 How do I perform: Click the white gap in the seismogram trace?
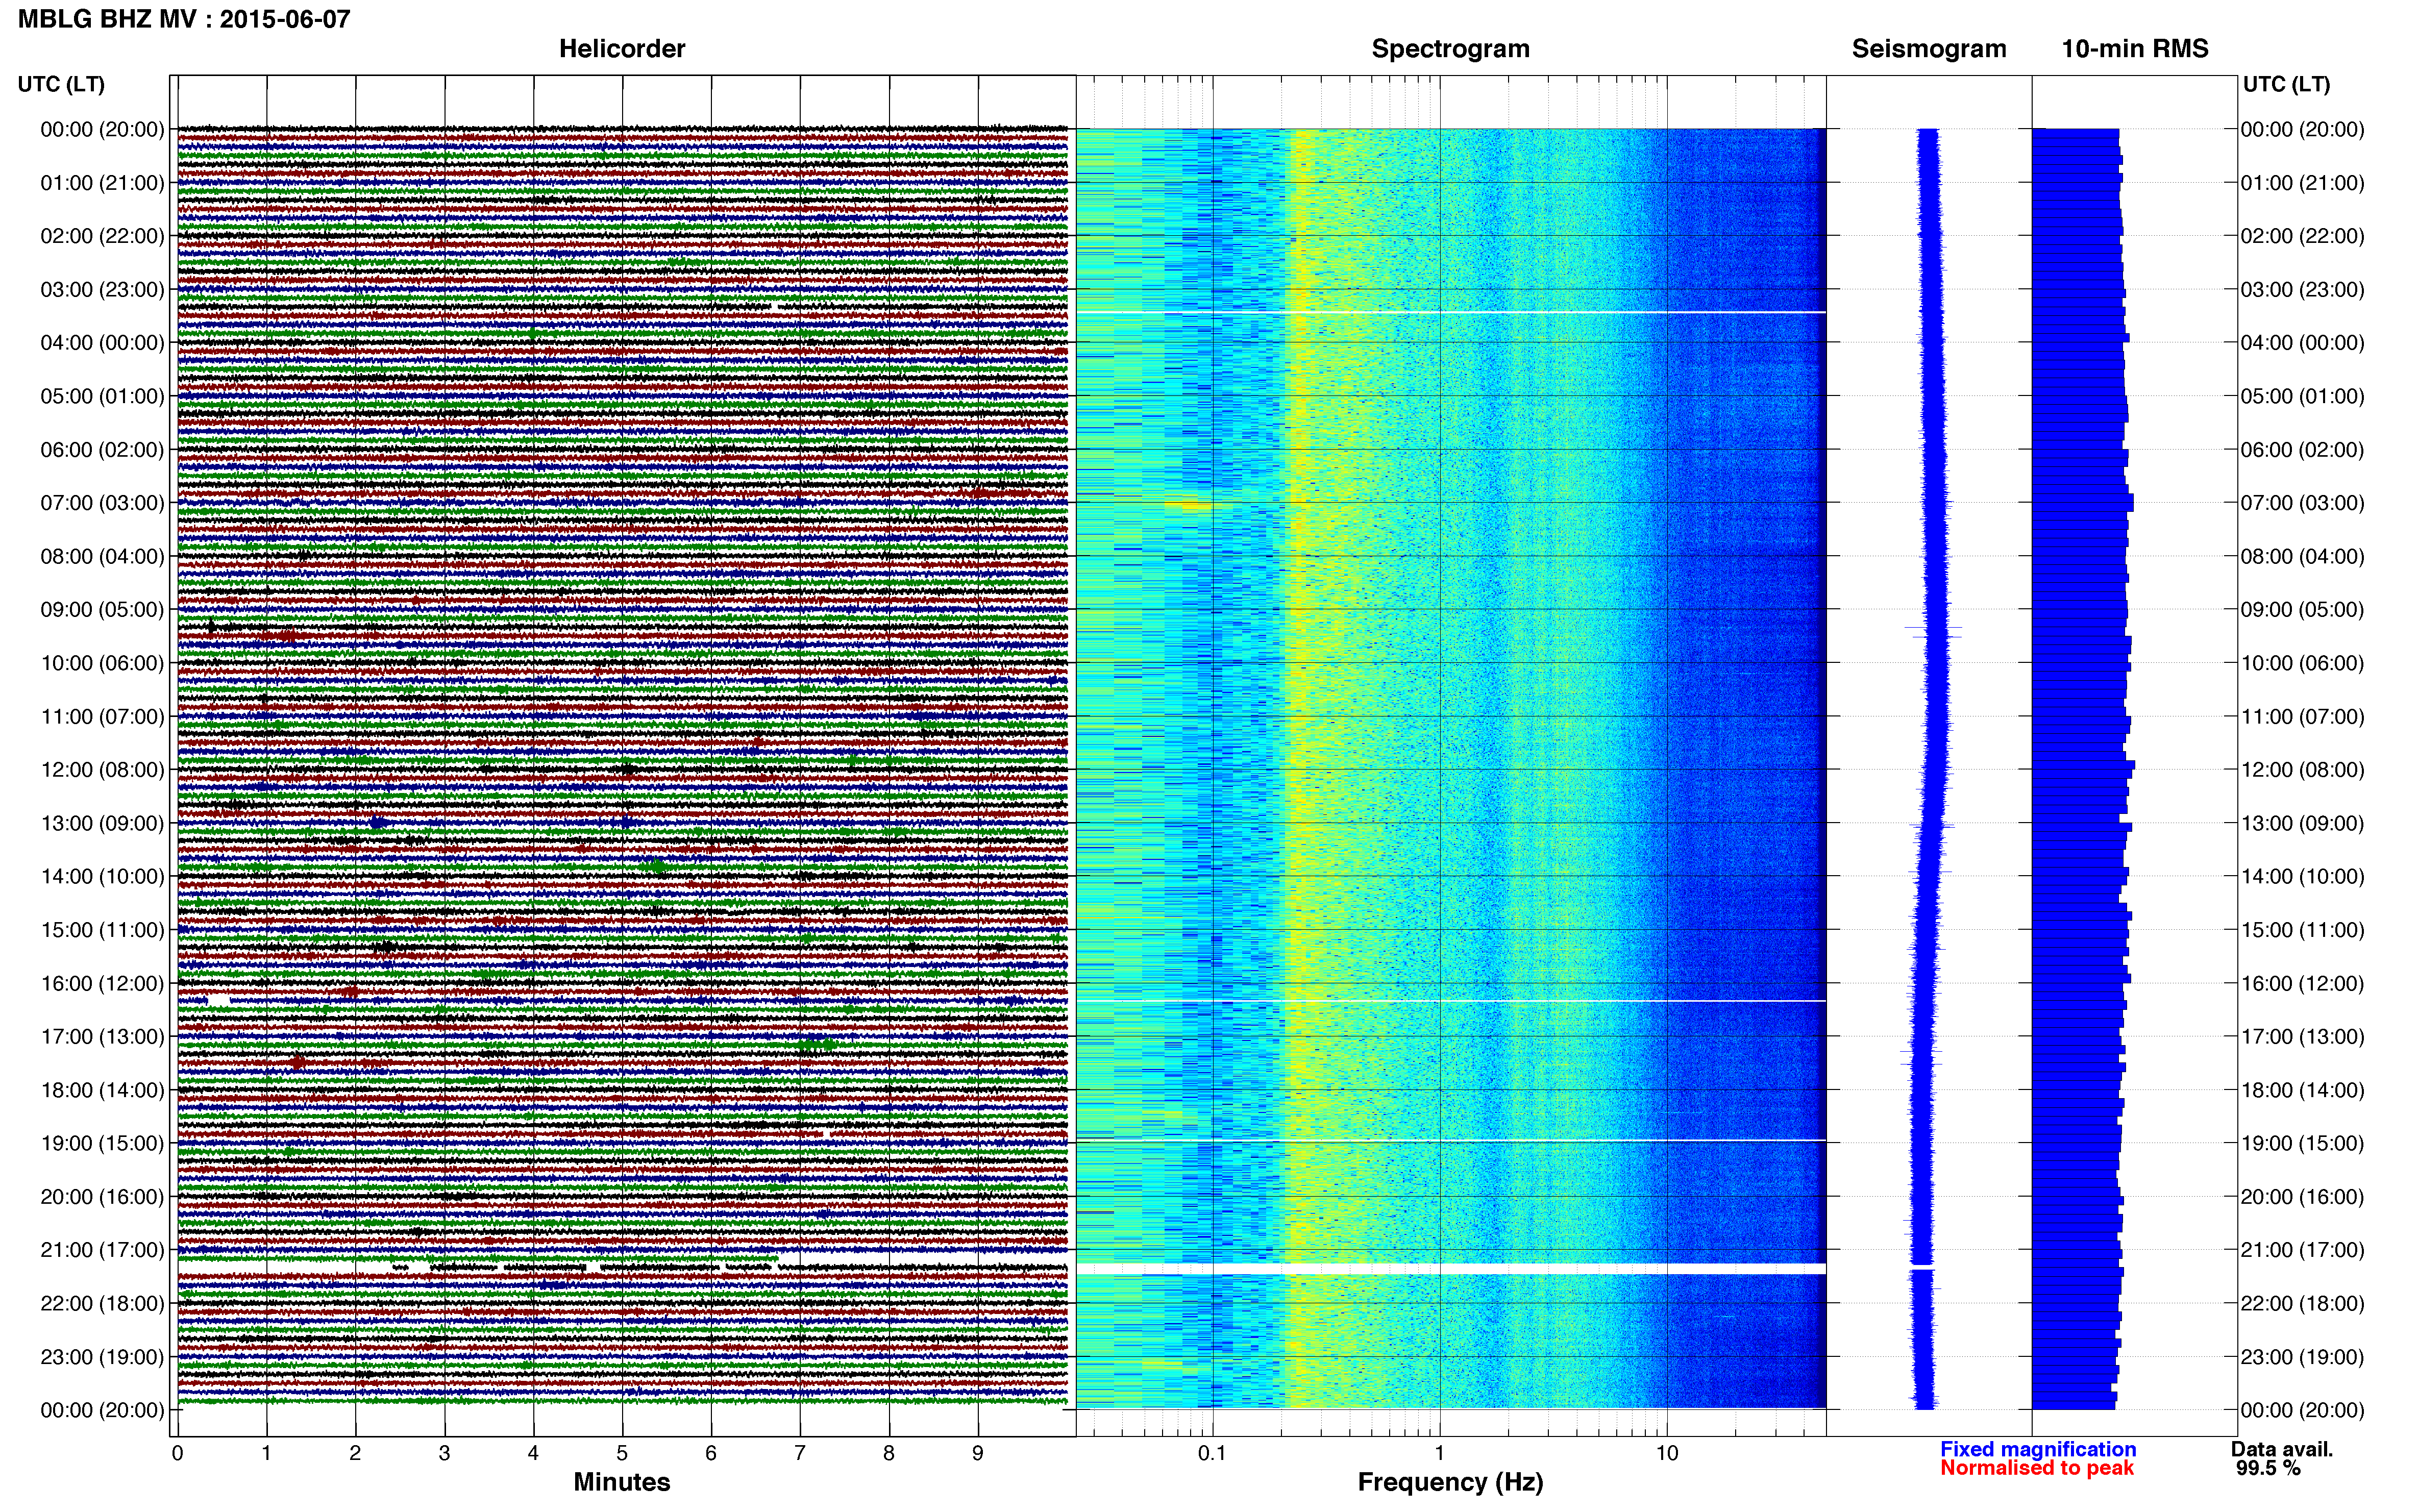[1922, 1268]
